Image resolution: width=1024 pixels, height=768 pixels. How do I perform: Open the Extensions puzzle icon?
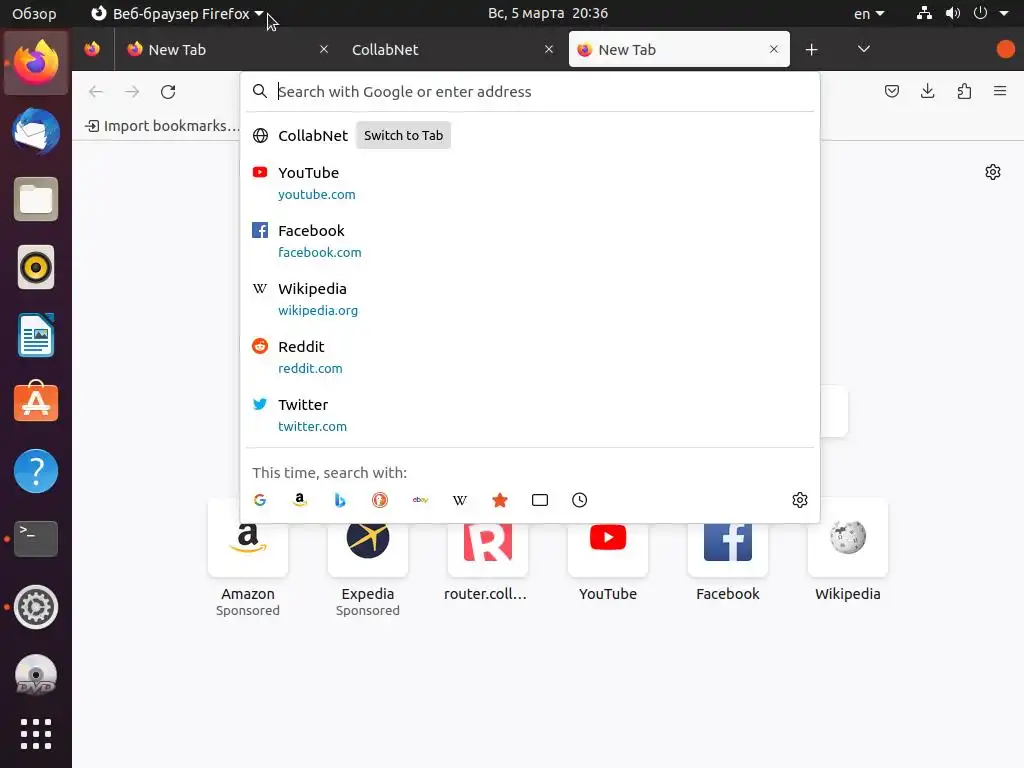click(x=964, y=91)
